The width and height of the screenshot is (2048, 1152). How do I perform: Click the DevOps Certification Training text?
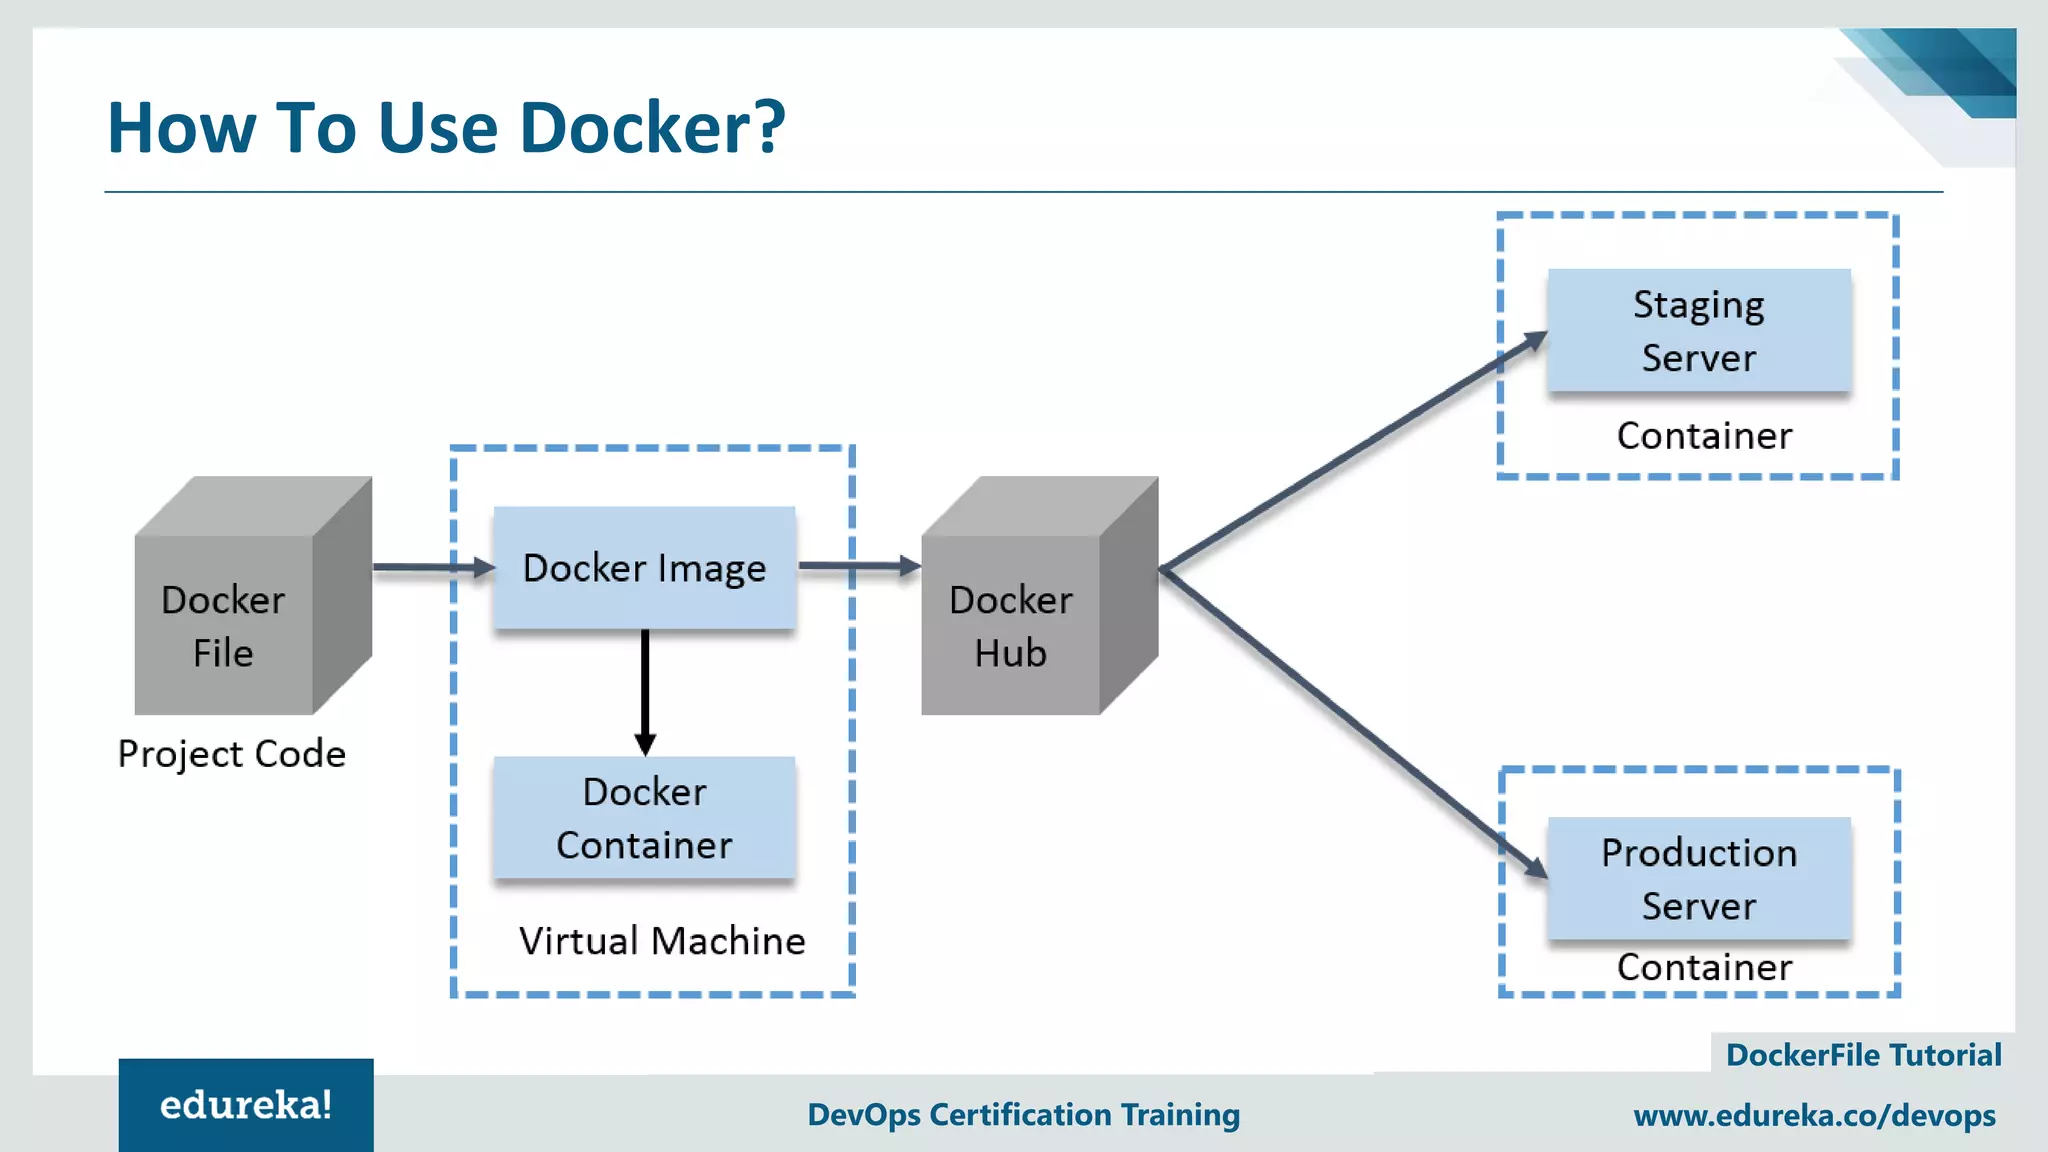tap(1023, 1114)
